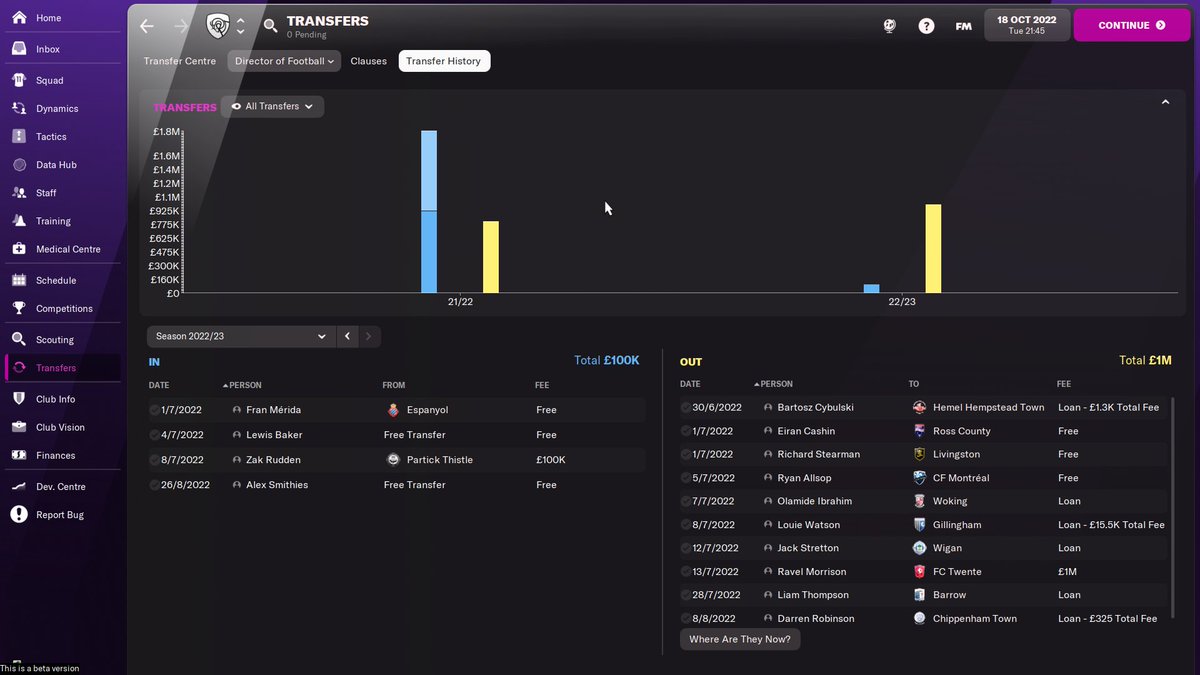This screenshot has height=675, width=1200.
Task: Open Competitions trophy icon
Action: 18,308
